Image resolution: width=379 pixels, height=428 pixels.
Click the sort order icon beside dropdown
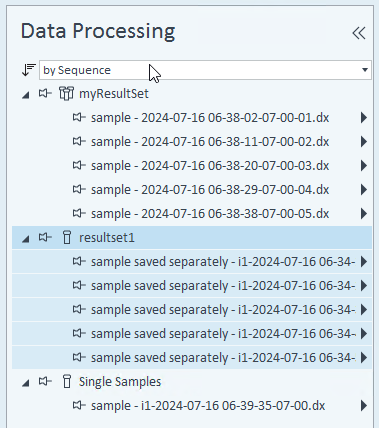coord(29,70)
